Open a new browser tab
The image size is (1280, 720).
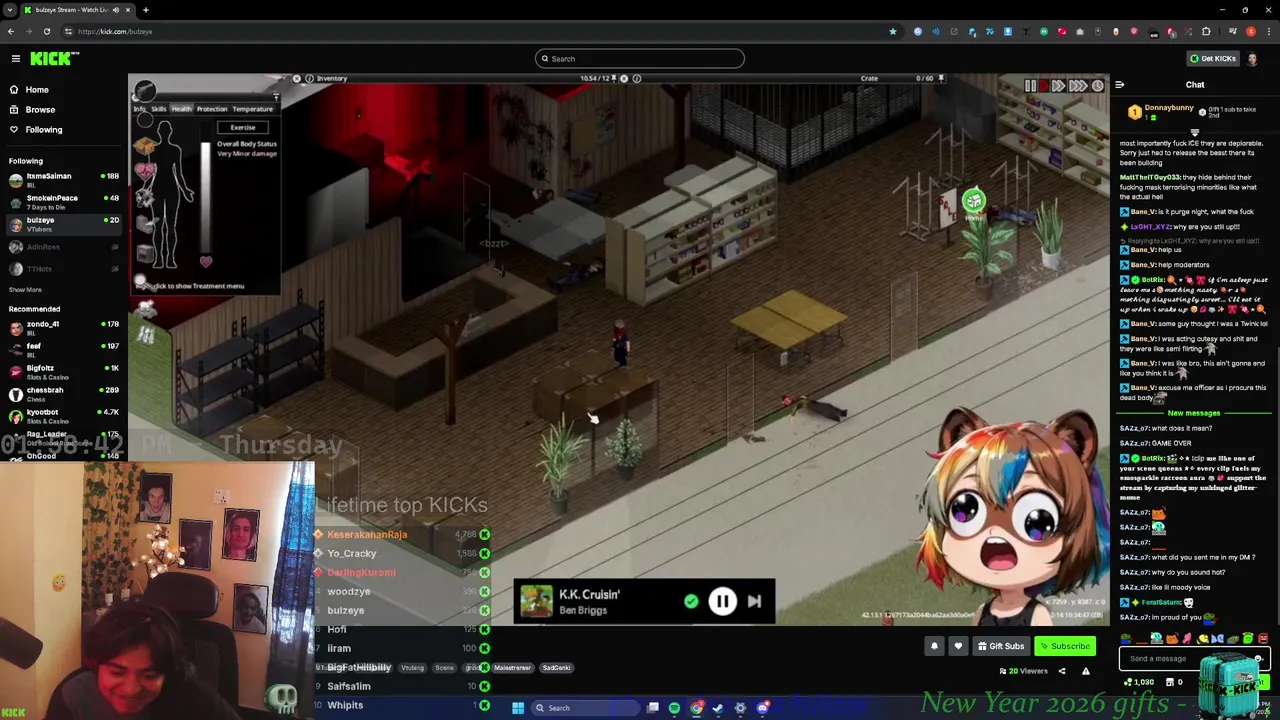145,10
